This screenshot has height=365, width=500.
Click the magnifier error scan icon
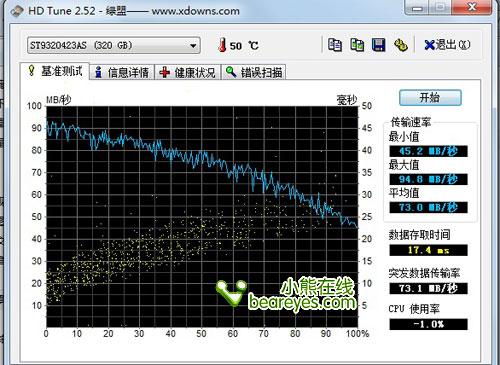click(231, 72)
